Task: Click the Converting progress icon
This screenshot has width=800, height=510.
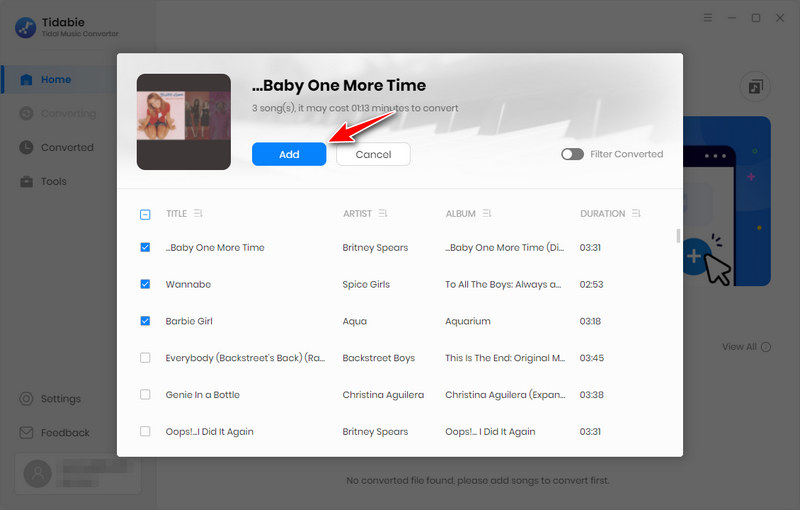Action: 26,113
